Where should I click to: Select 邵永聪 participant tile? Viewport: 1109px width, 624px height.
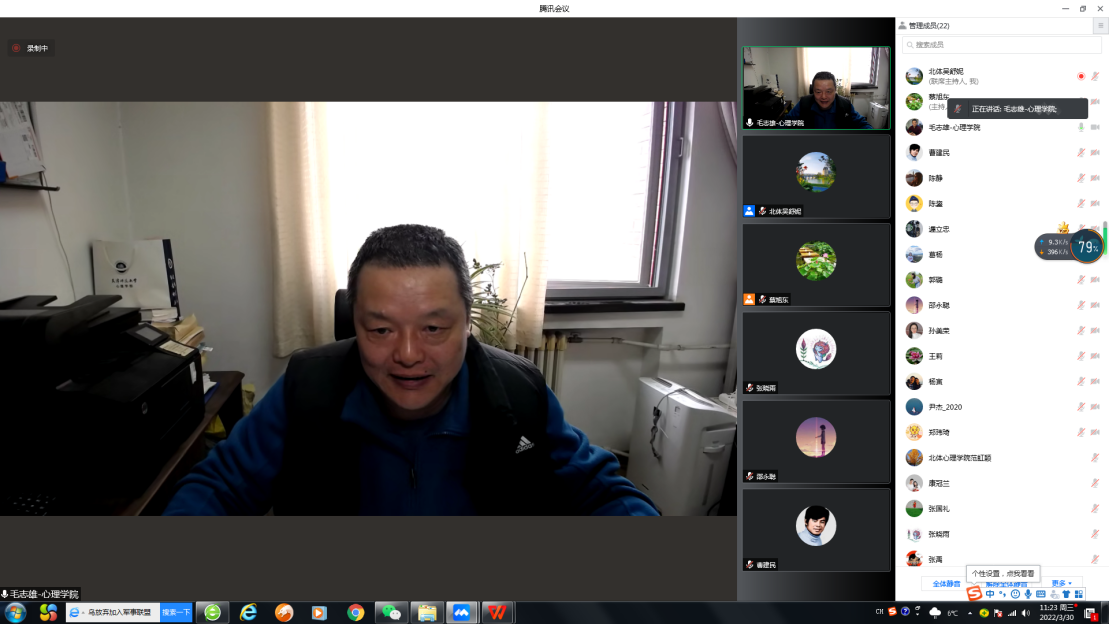[x=815, y=441]
